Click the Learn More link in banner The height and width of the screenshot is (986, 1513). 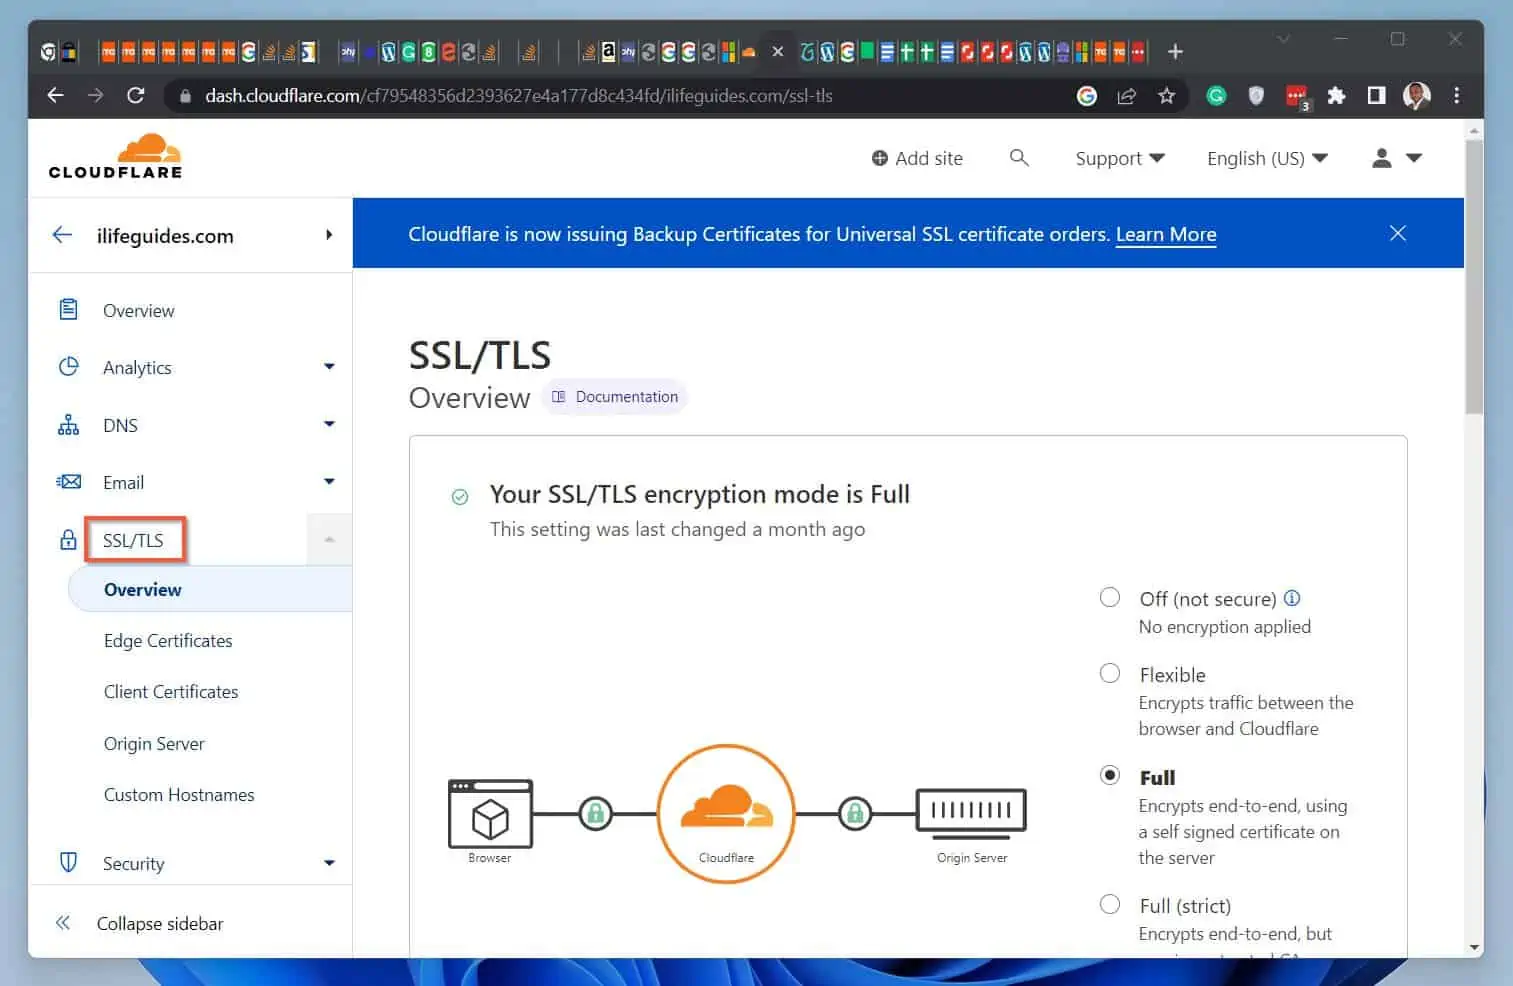click(1166, 234)
